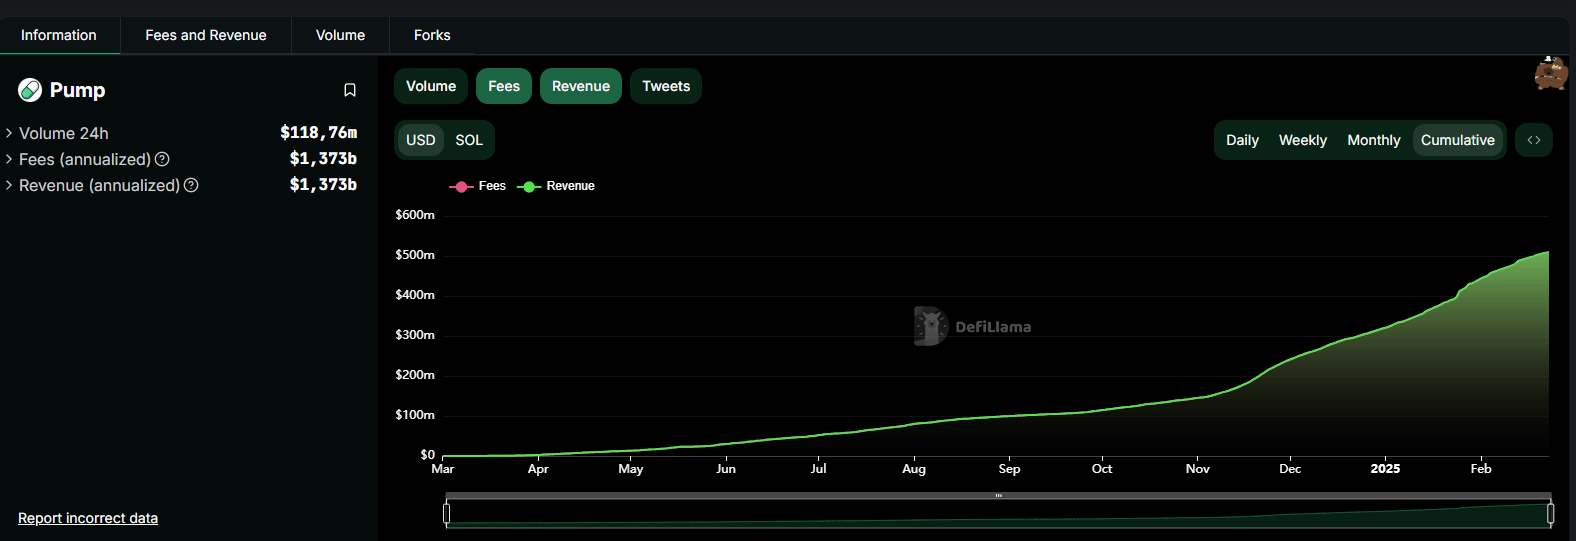
Task: Switch chart denomination to SOL
Action: tap(469, 140)
